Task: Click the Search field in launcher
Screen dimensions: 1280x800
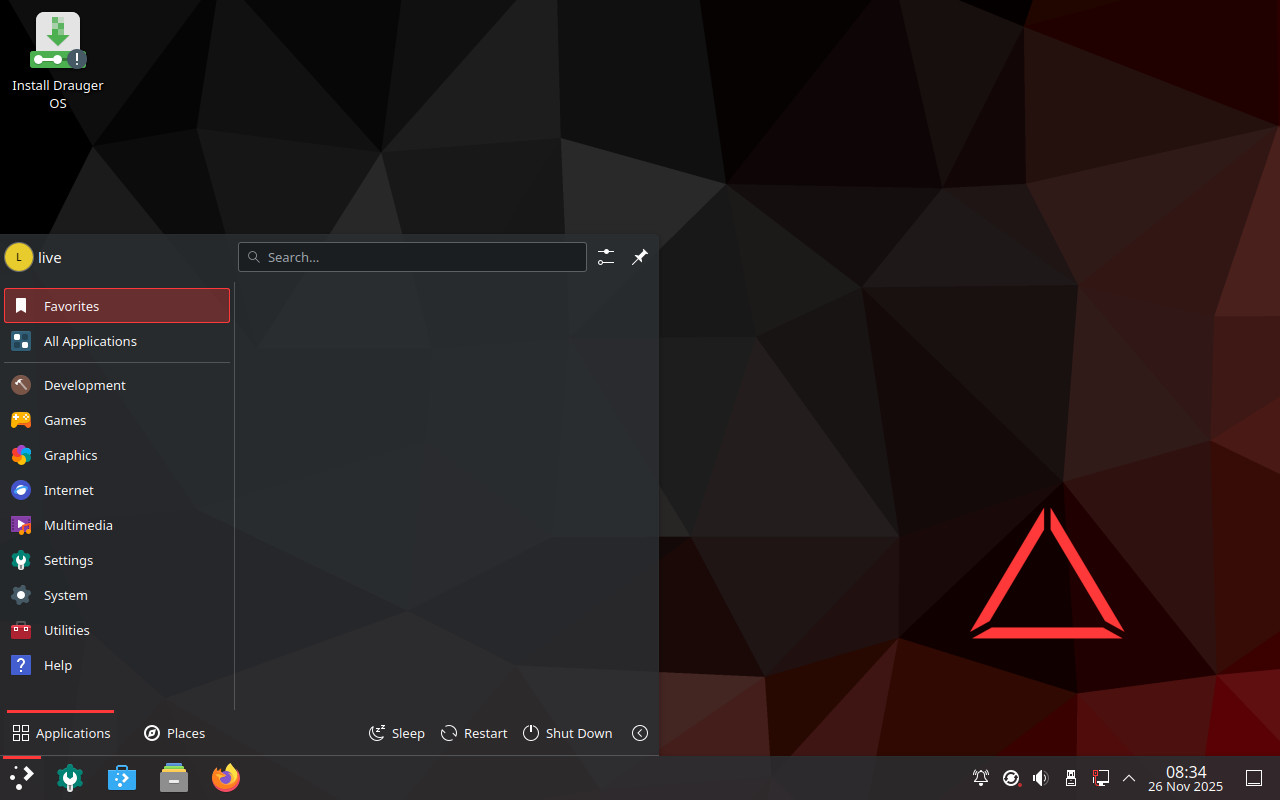Action: [x=412, y=257]
